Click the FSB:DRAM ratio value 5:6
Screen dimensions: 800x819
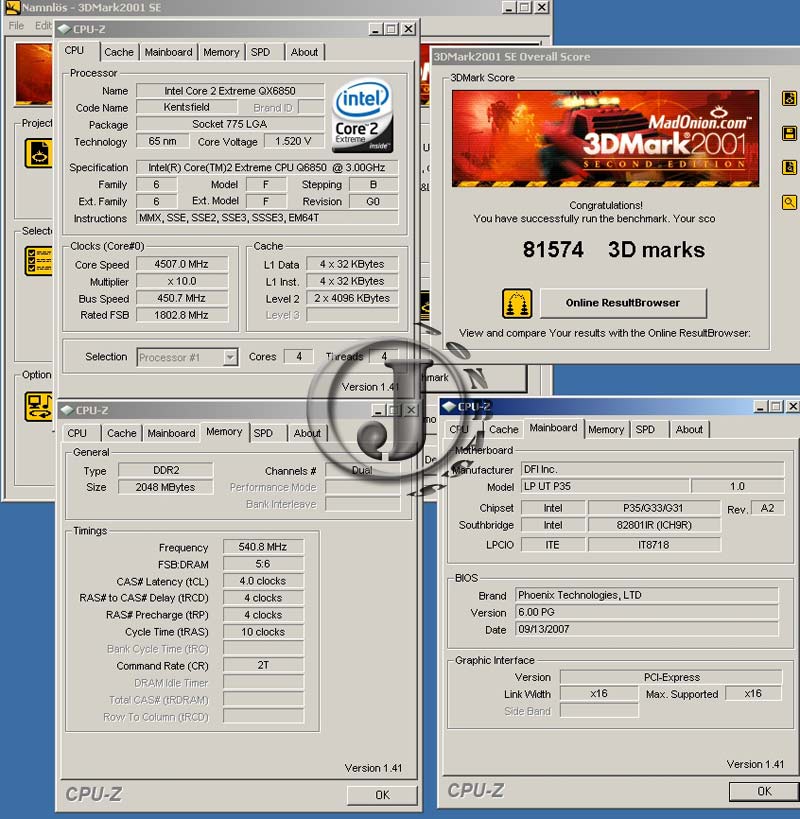(x=263, y=564)
